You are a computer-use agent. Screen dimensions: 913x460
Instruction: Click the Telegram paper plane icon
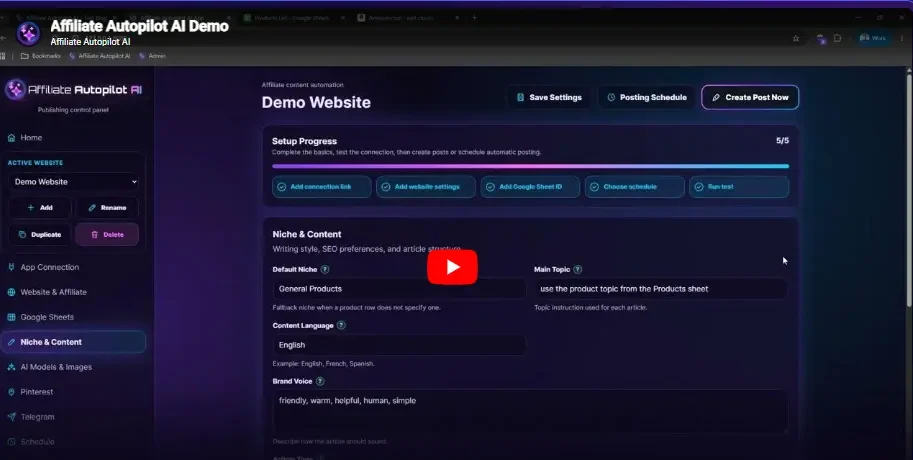pos(11,417)
